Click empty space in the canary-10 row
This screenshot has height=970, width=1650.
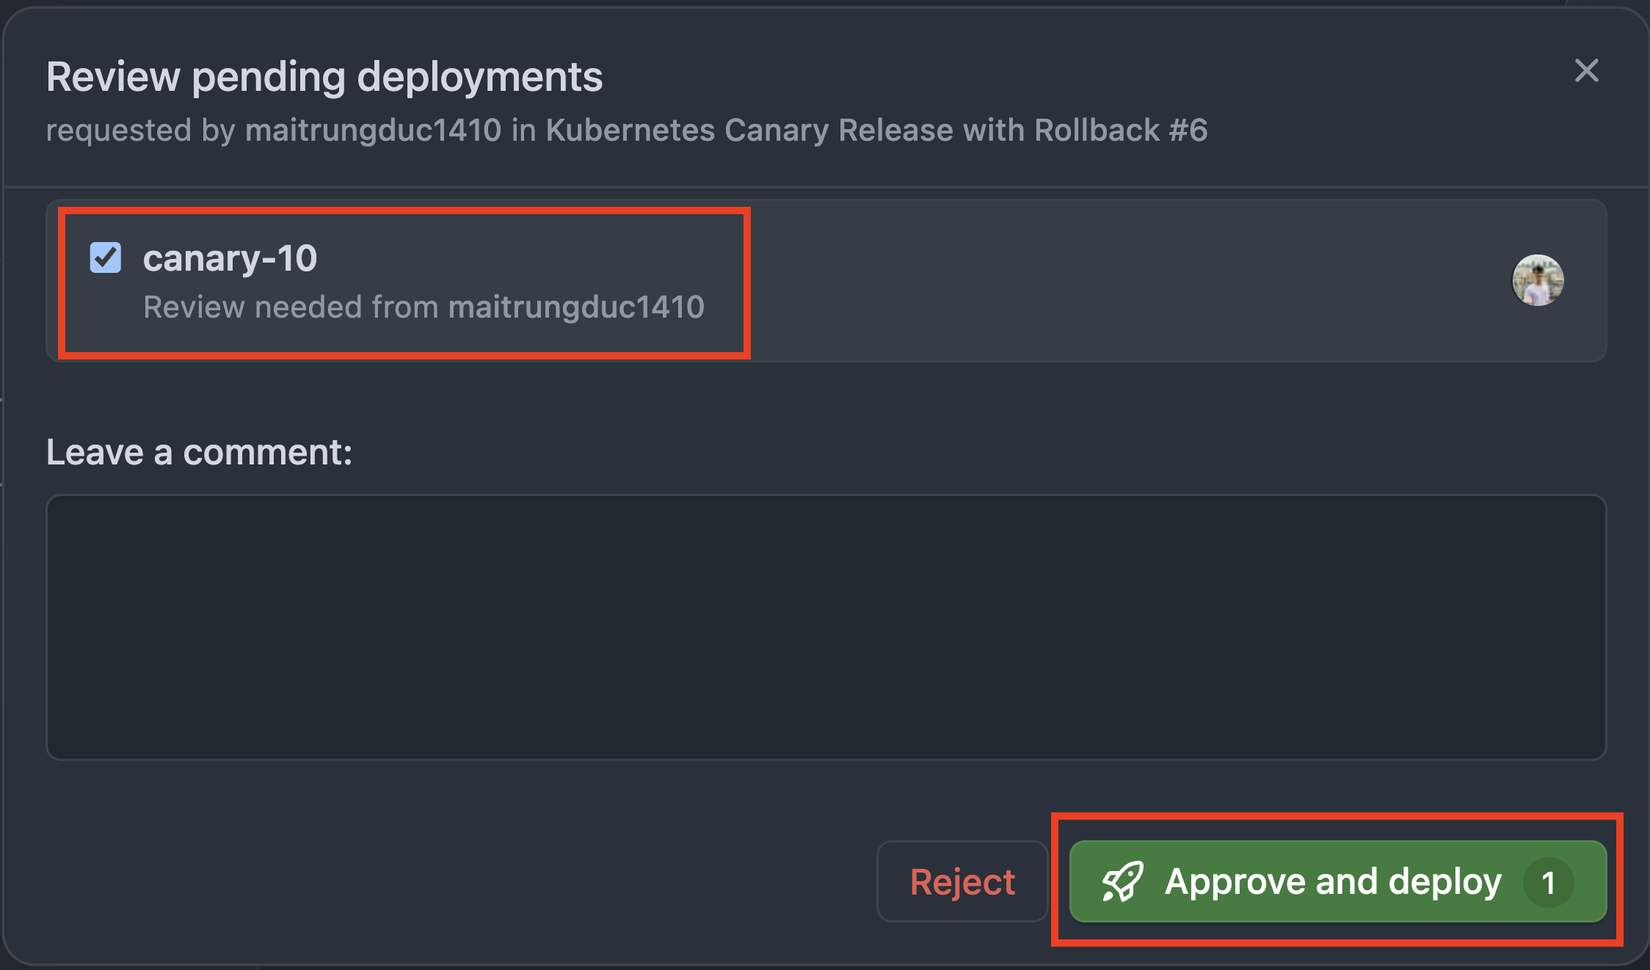[1100, 280]
